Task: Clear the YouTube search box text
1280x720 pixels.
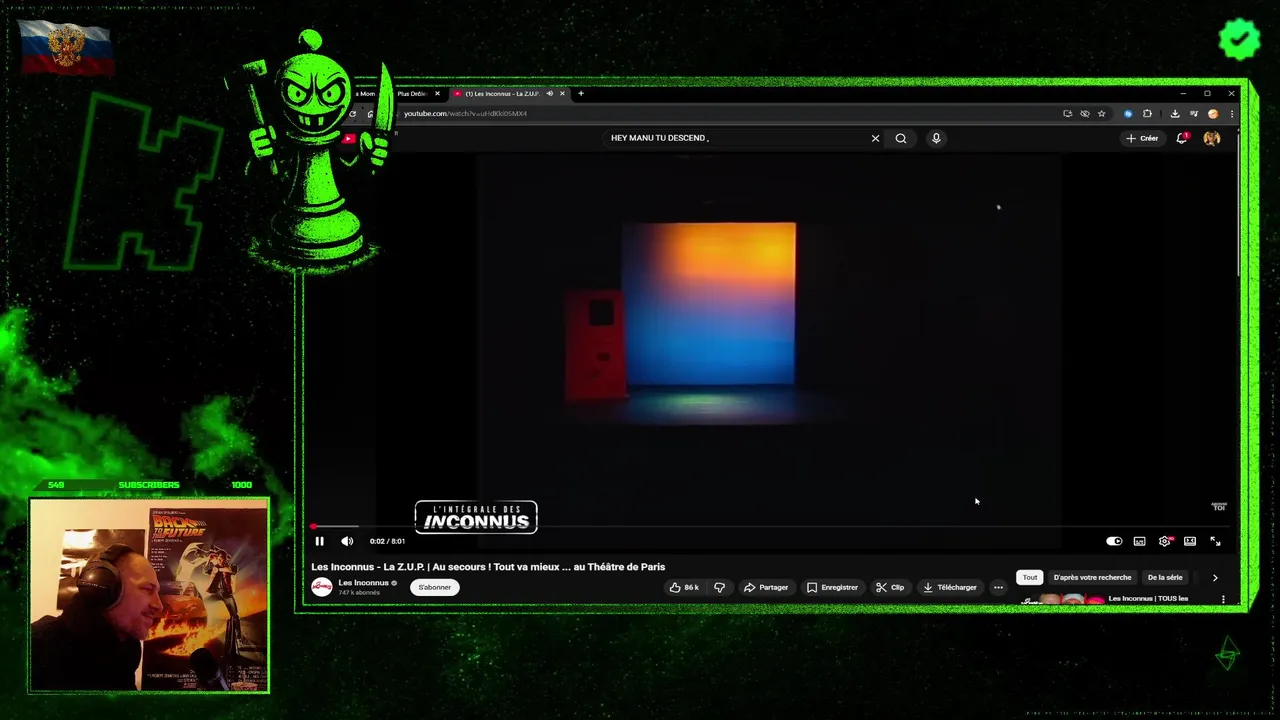Action: (875, 138)
